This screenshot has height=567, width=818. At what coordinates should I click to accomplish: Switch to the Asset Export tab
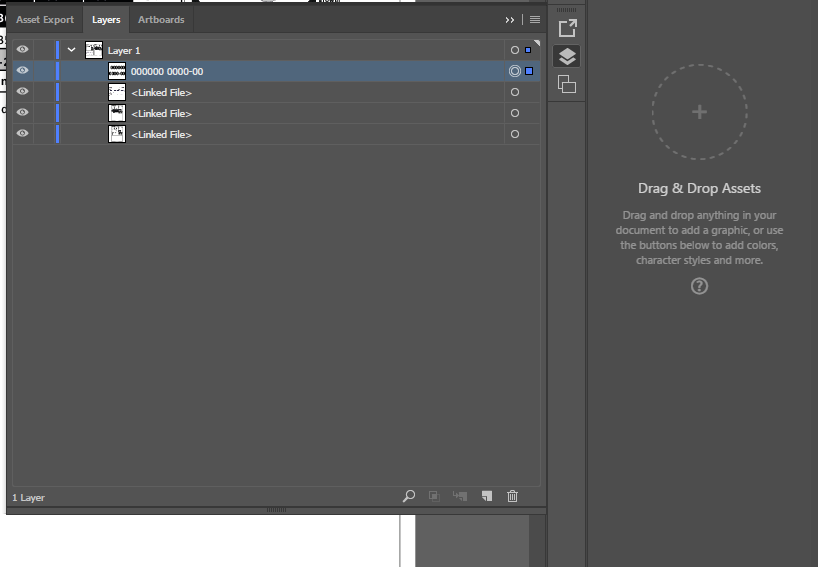coord(45,20)
